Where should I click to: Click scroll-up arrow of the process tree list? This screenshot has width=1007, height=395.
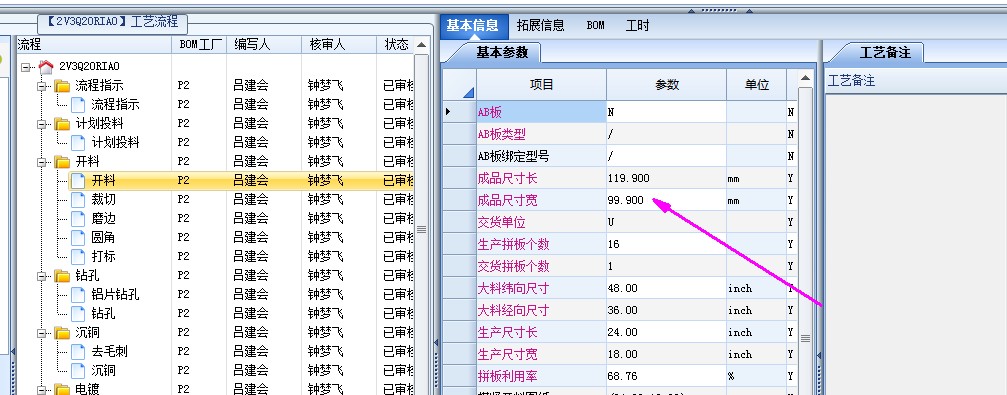(x=421, y=45)
